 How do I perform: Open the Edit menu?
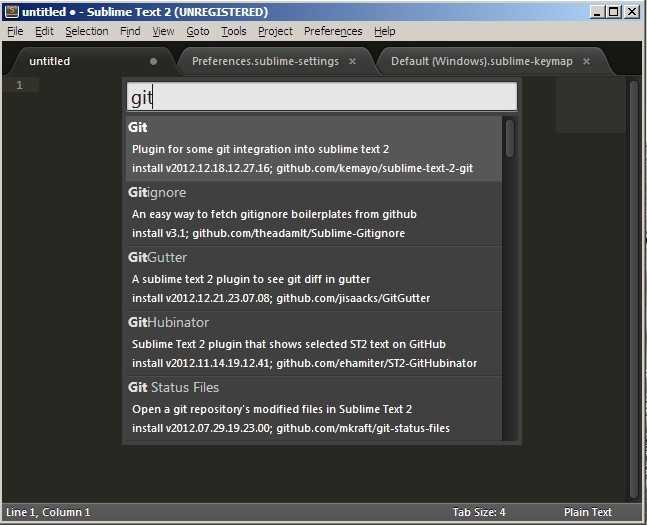click(44, 31)
